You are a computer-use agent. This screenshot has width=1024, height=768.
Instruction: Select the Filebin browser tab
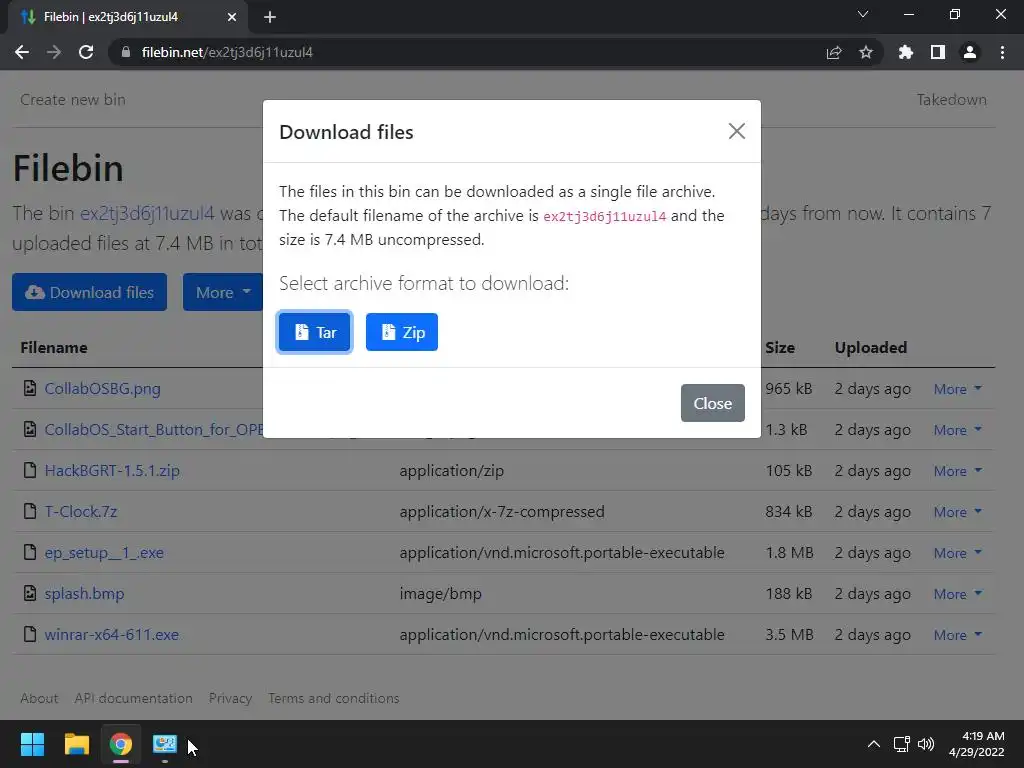128,17
